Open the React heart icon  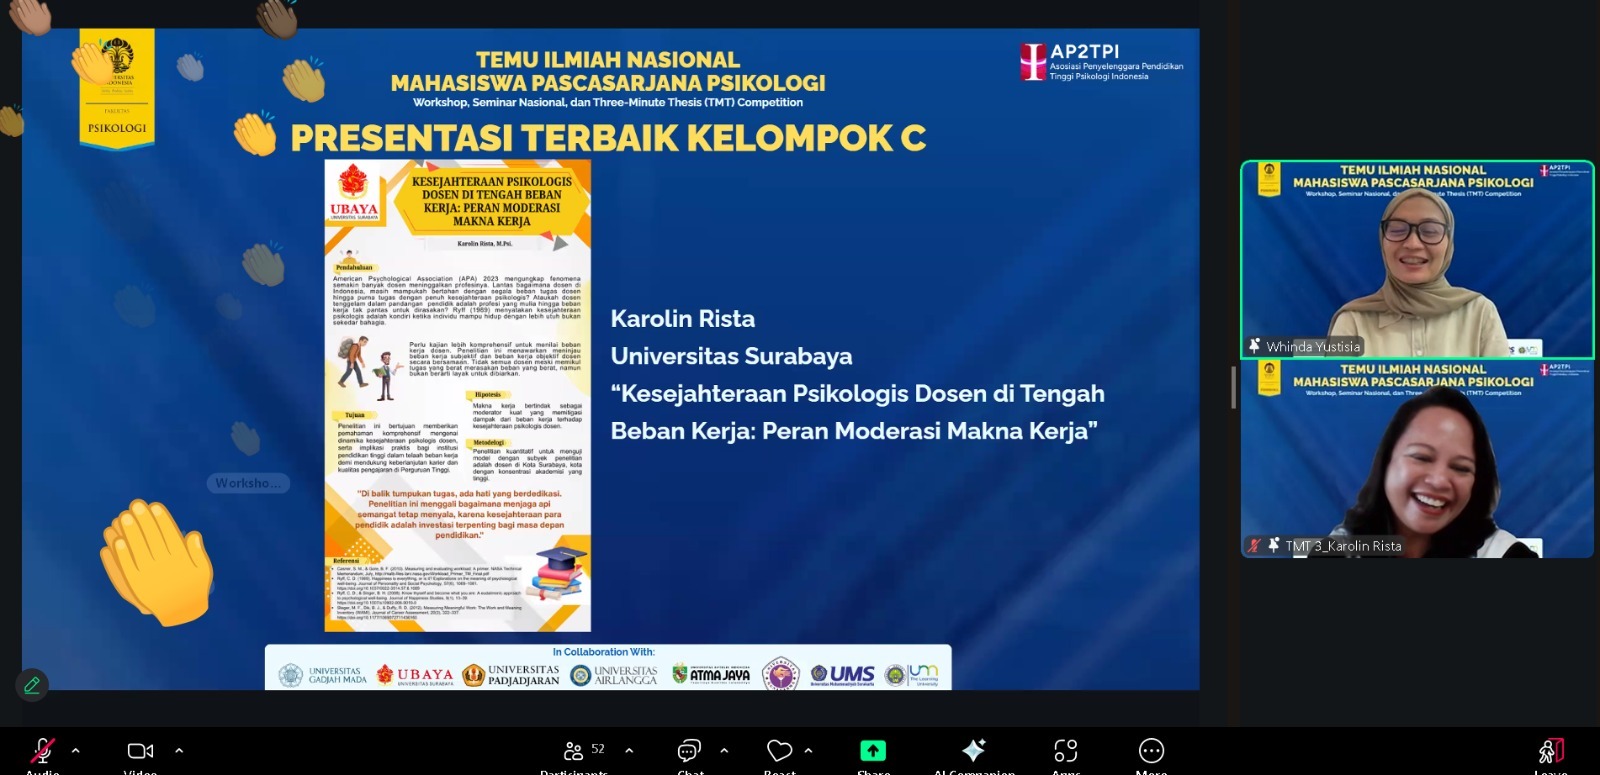point(779,751)
